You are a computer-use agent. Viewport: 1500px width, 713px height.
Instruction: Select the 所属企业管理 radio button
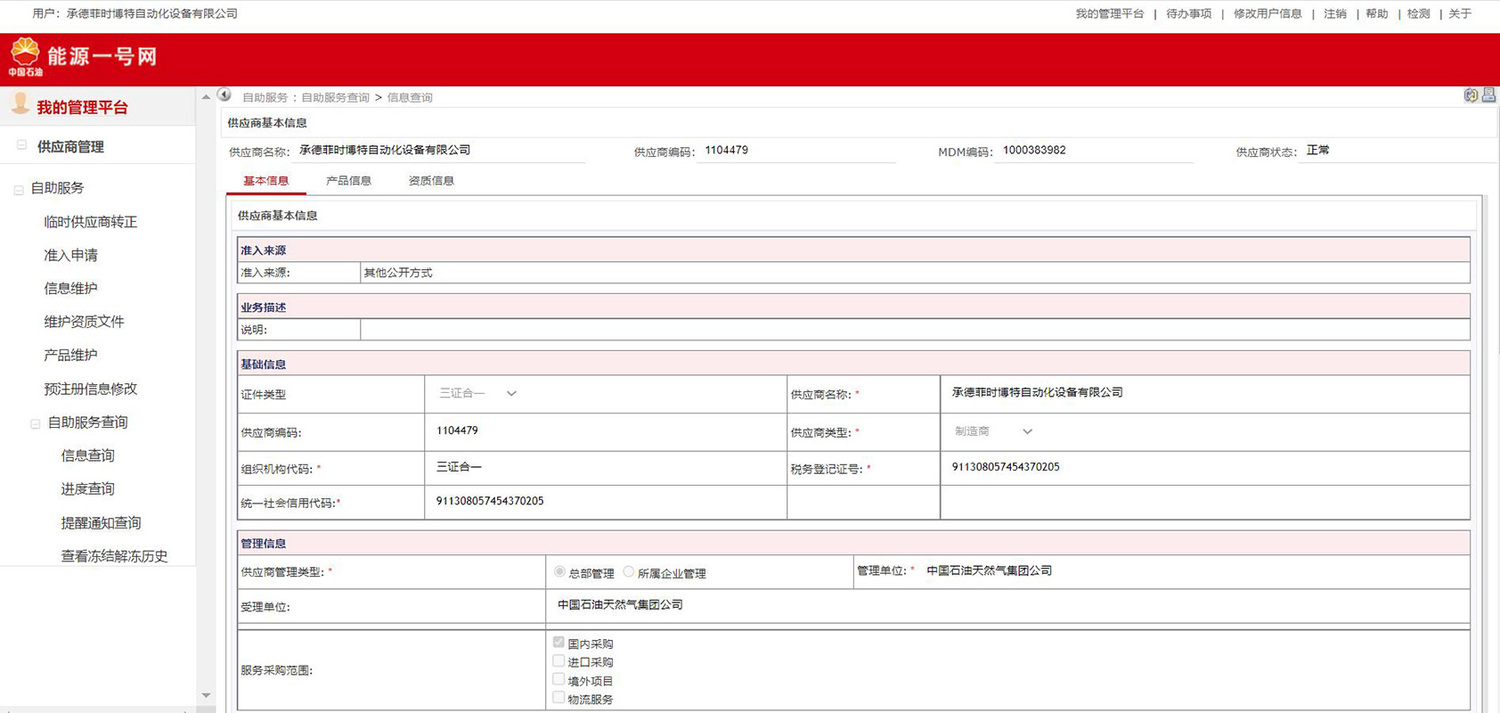click(x=628, y=572)
